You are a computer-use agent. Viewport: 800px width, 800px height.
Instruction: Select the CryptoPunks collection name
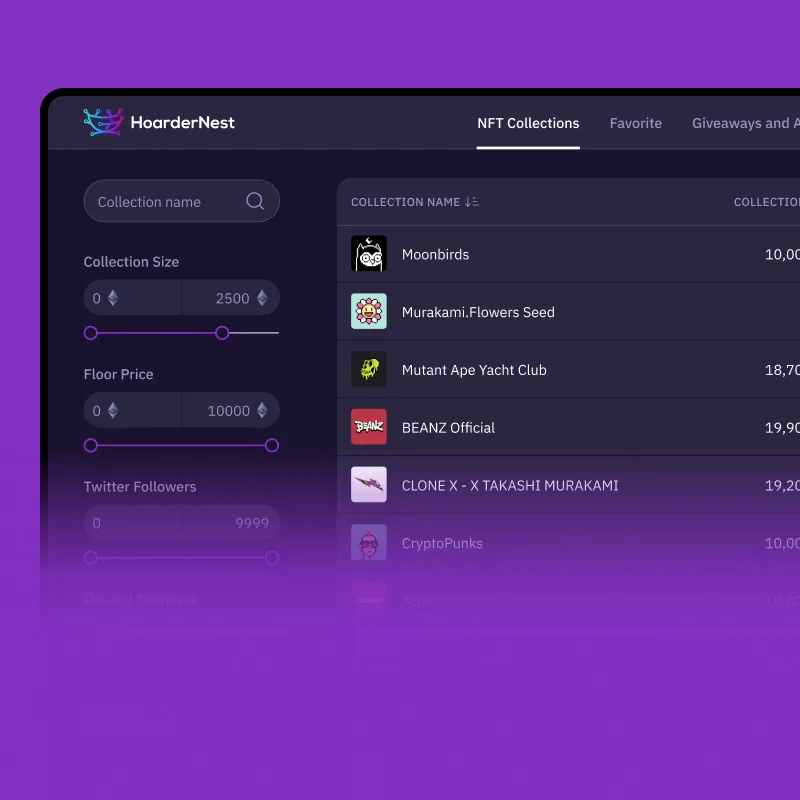click(x=442, y=543)
